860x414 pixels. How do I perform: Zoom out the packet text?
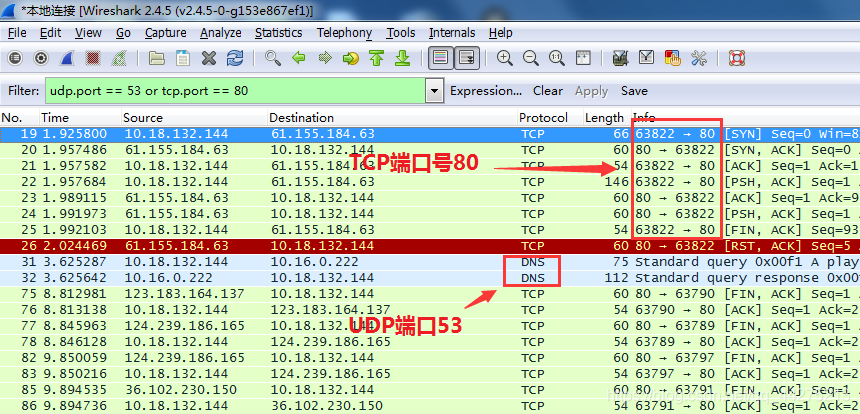pyautogui.click(x=530, y=58)
